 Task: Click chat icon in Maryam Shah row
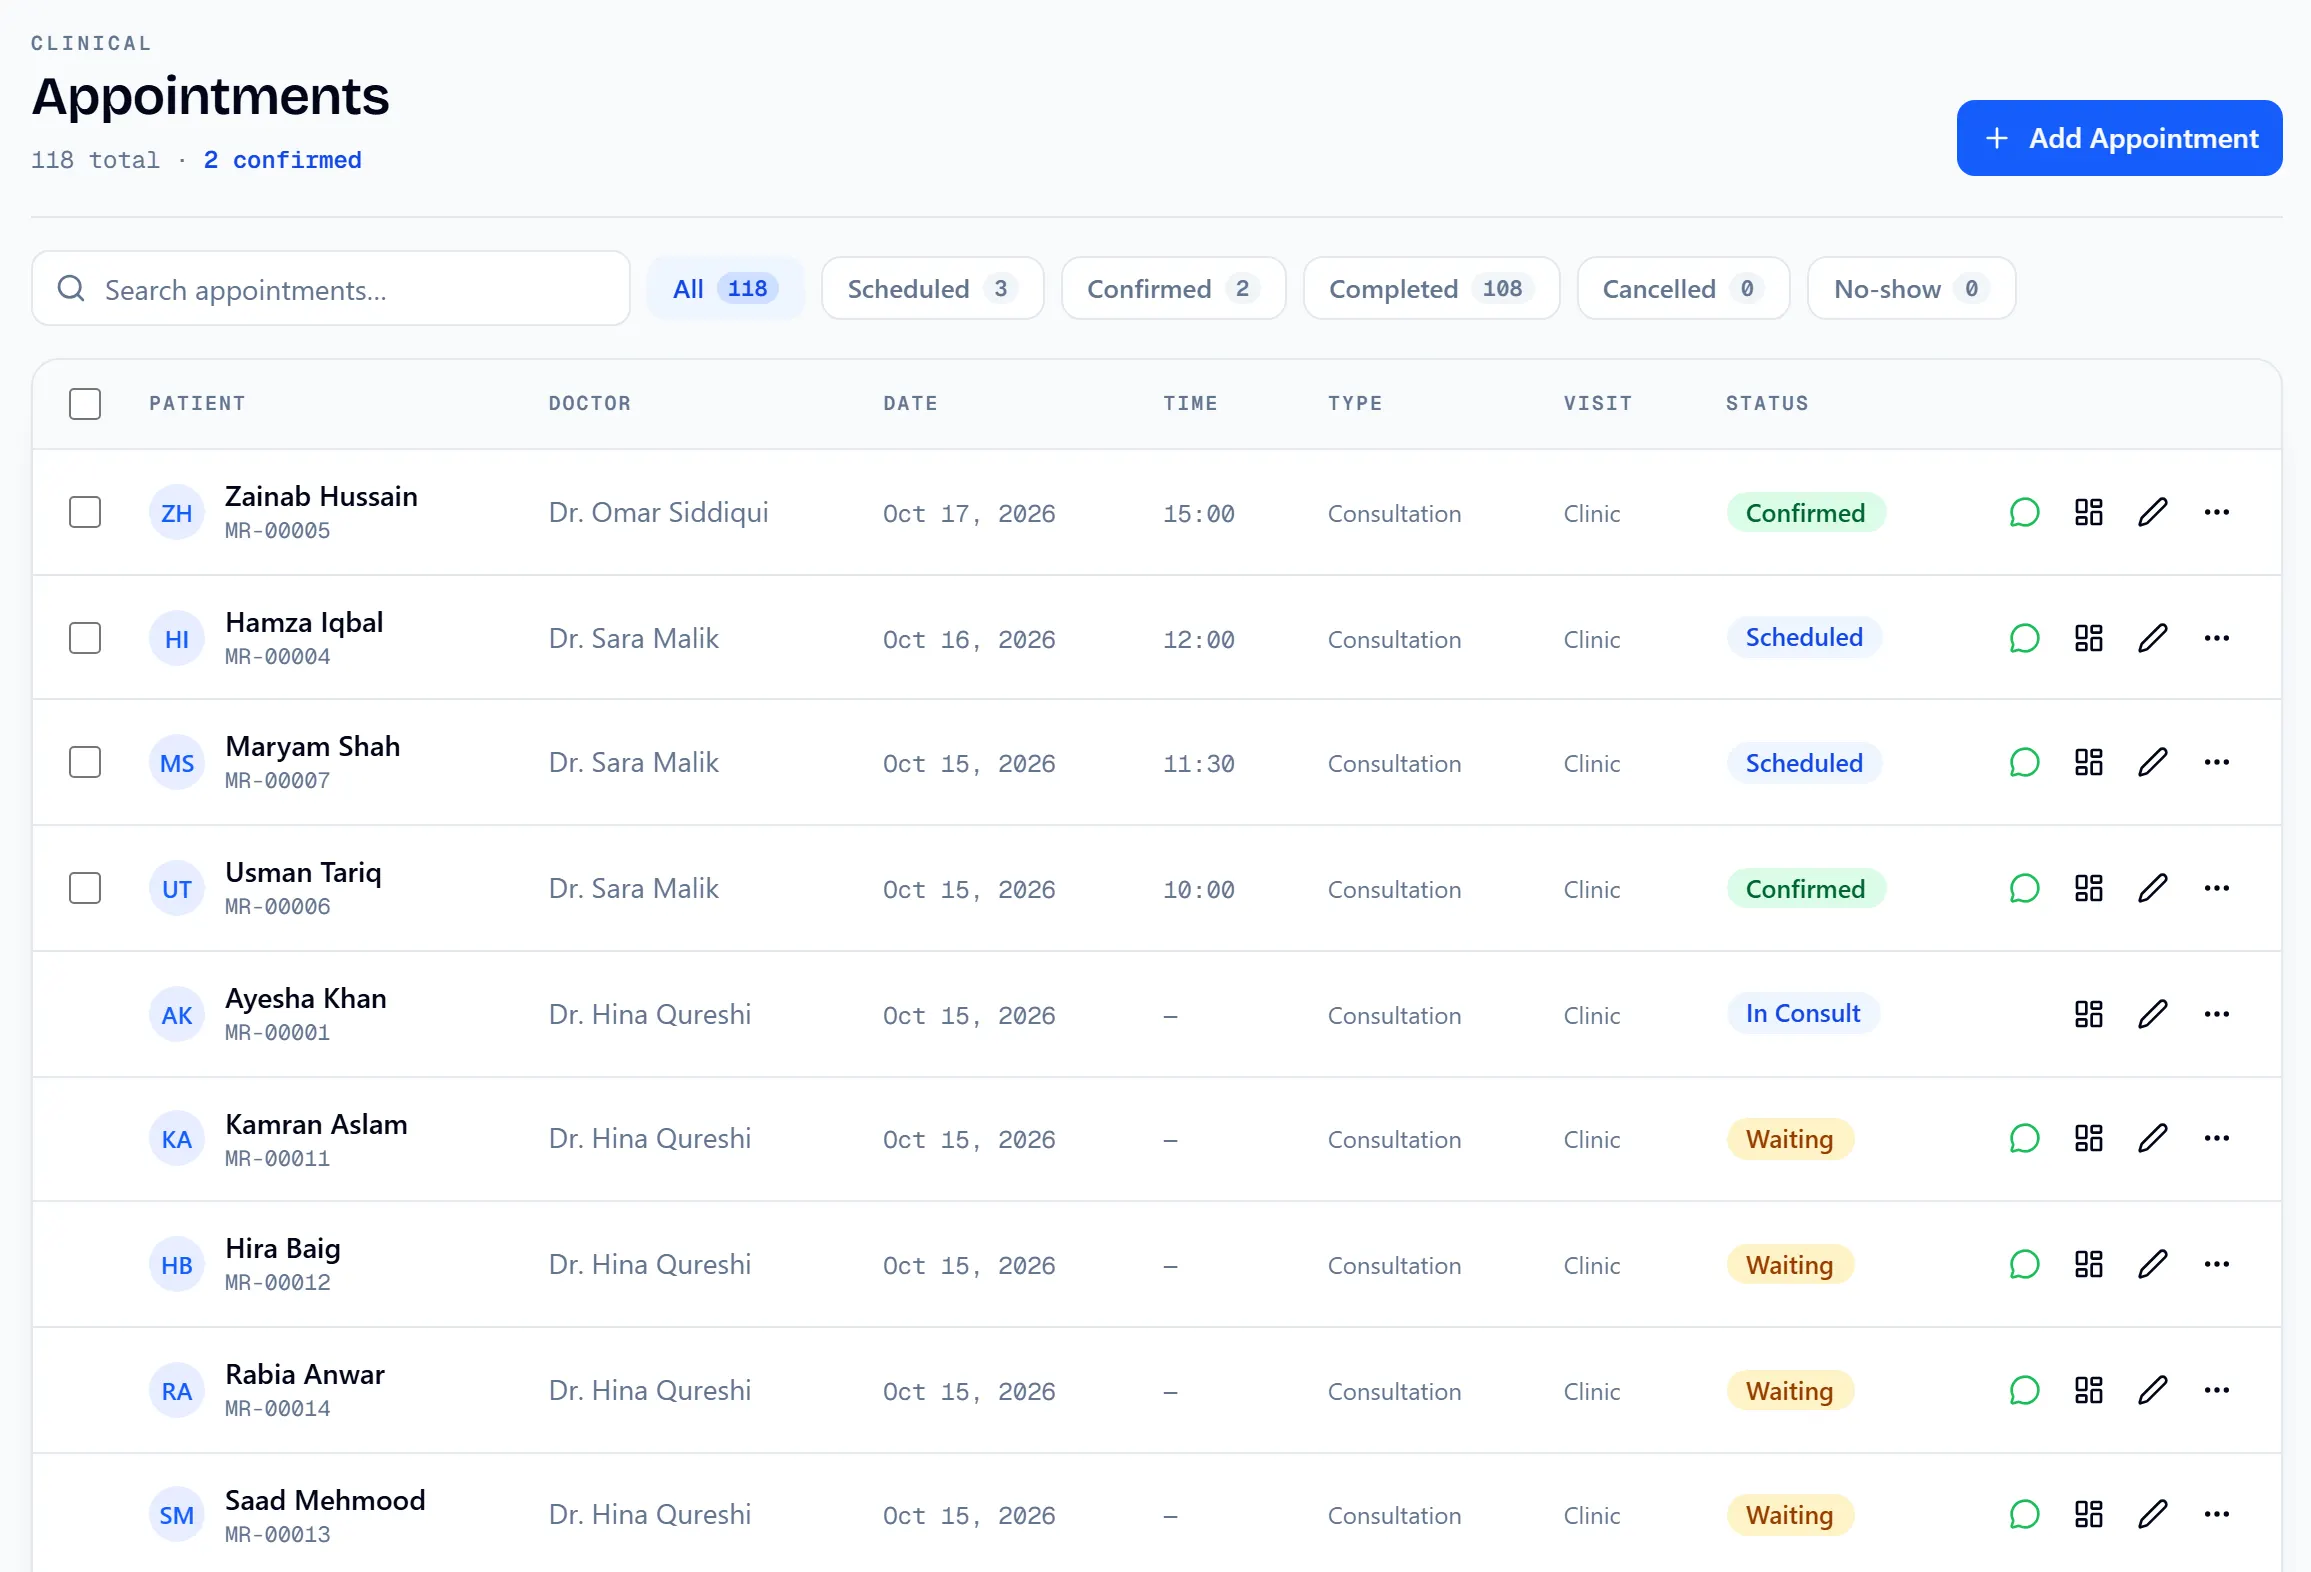(x=2024, y=763)
